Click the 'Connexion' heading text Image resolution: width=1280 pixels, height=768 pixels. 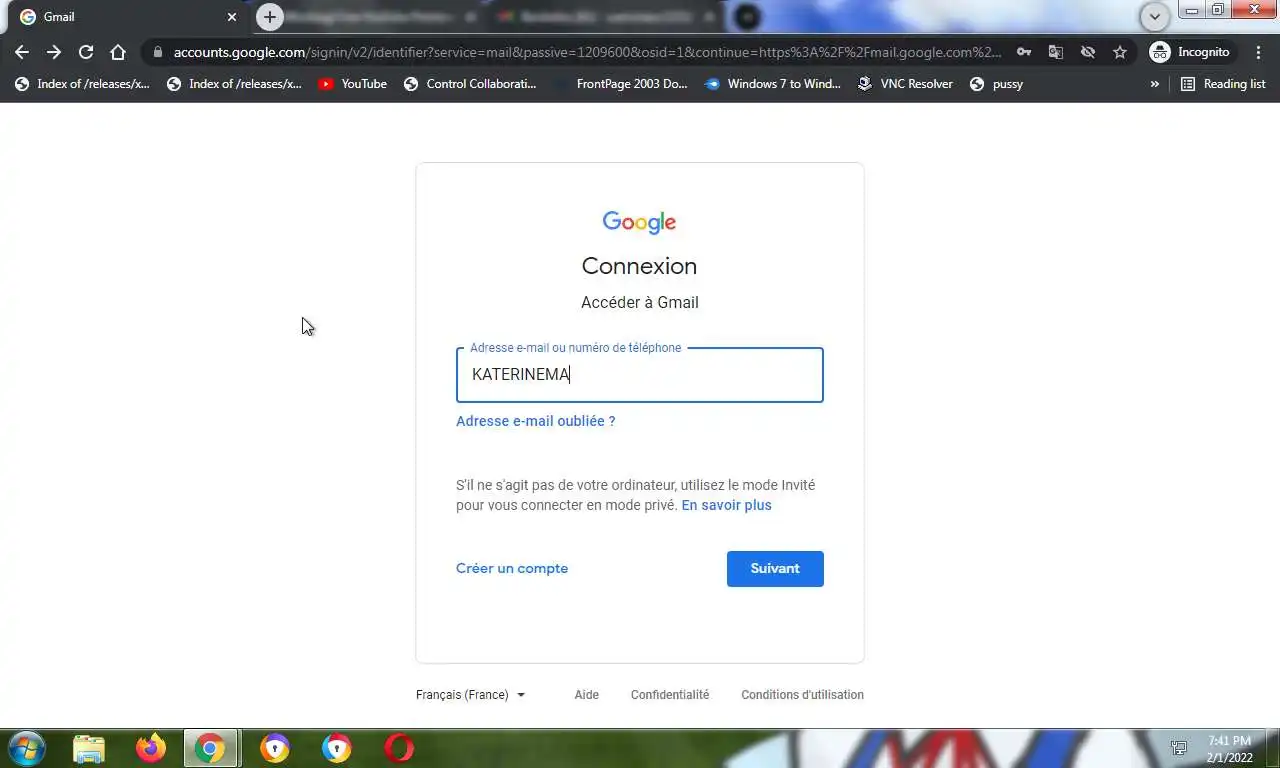point(640,266)
